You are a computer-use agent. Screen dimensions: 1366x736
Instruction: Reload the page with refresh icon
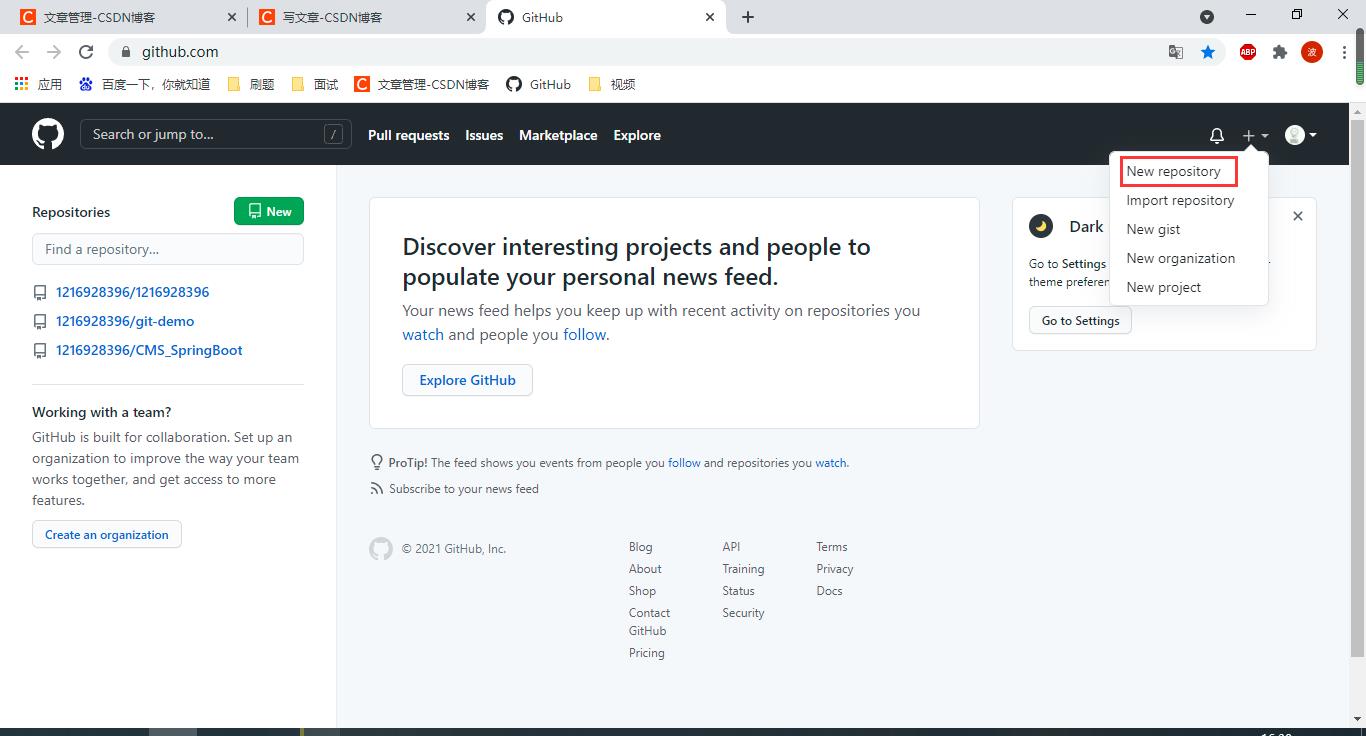point(86,52)
